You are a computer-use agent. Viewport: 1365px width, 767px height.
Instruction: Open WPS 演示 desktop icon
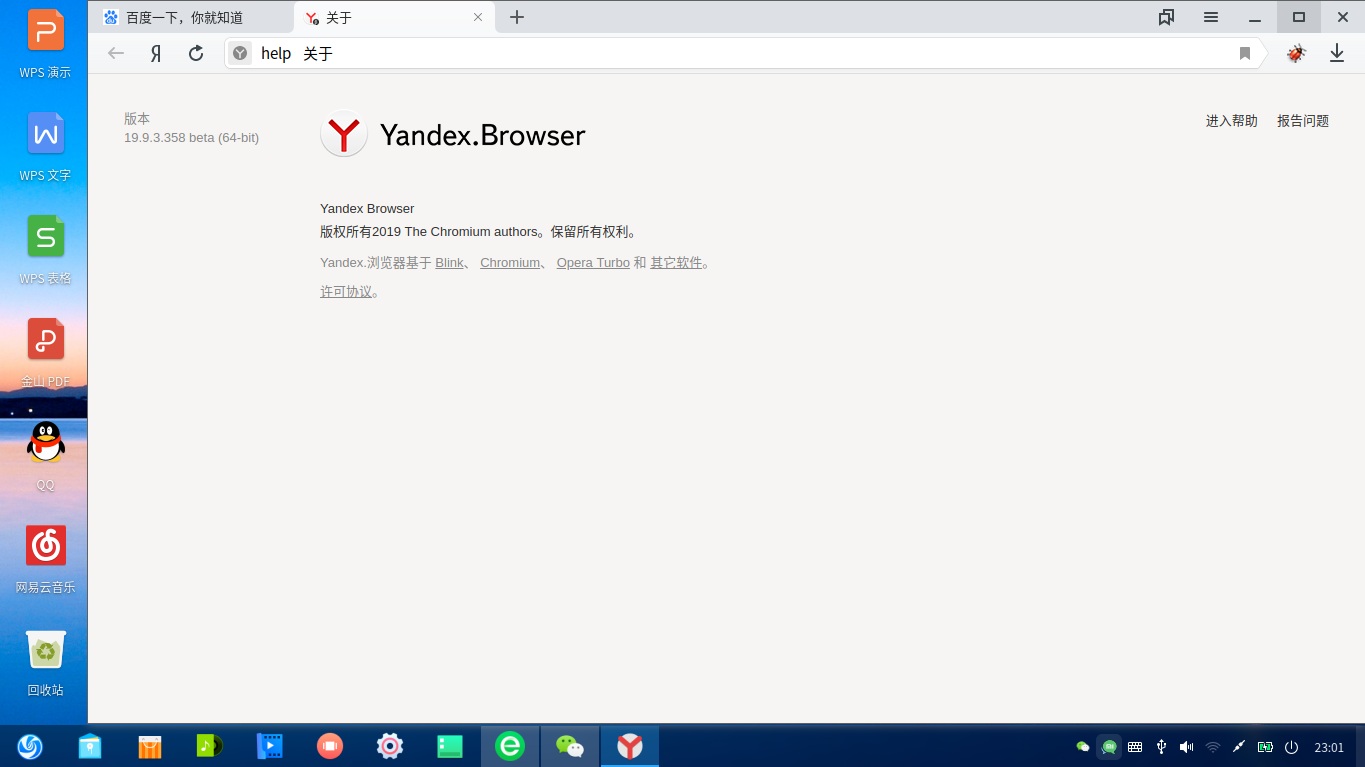pos(45,44)
